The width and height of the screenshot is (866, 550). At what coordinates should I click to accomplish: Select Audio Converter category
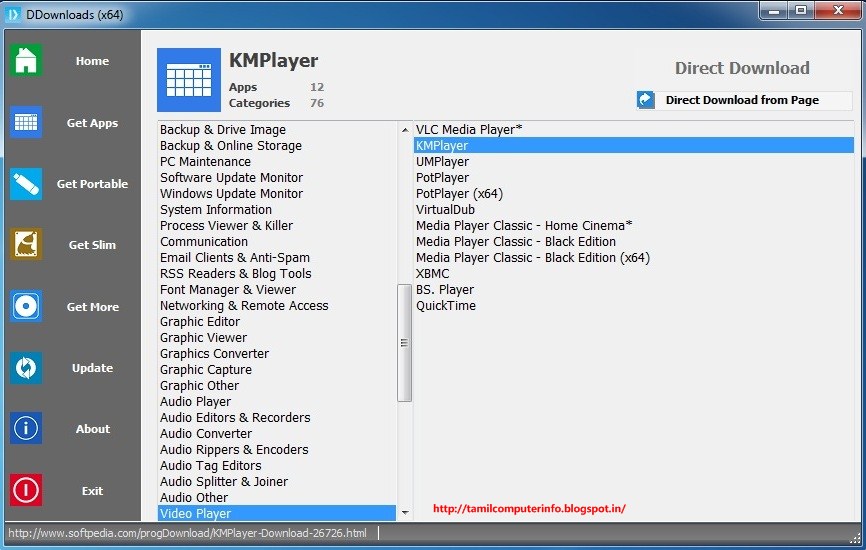click(277, 434)
